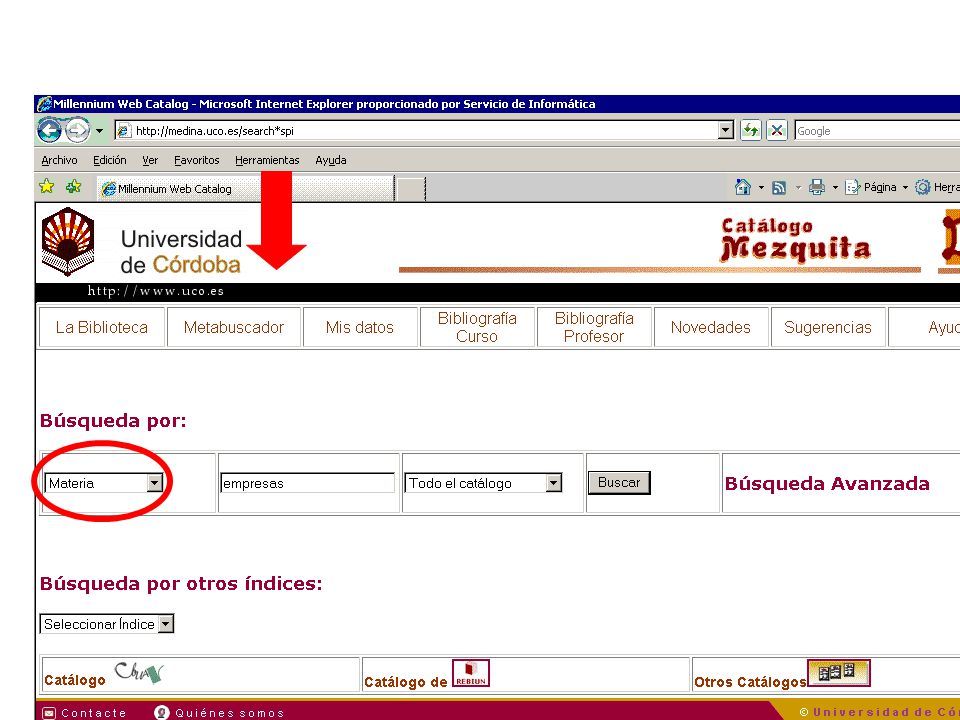Click the Home icon in toolbar
Image resolution: width=960 pixels, height=720 pixels.
pyautogui.click(x=743, y=187)
